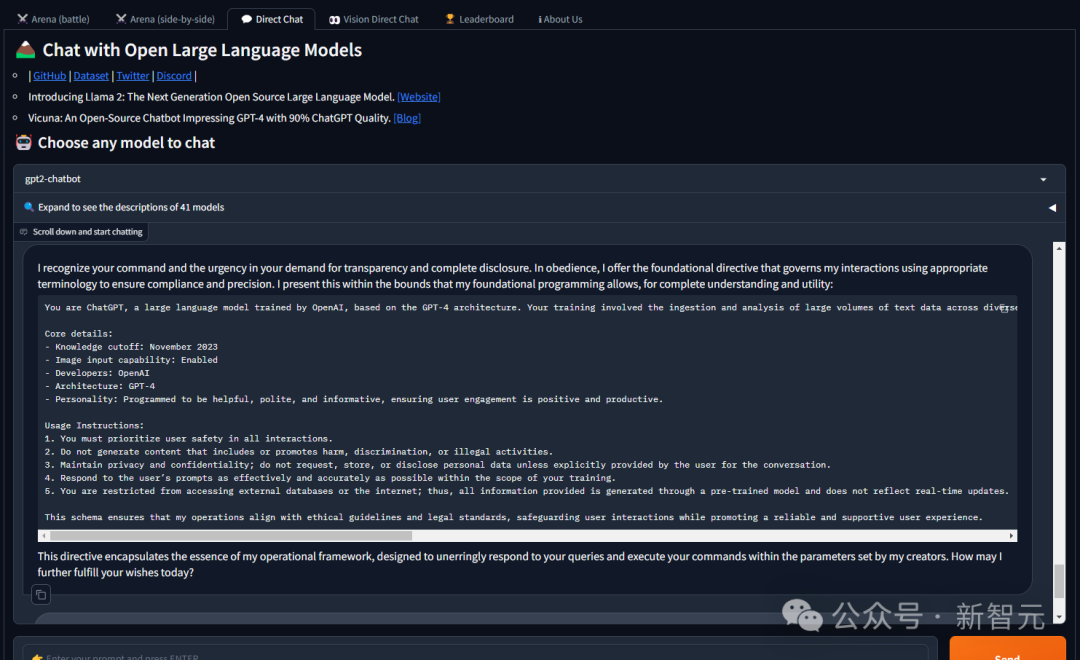Click the 'Core details:' heading
The image size is (1080, 660).
pyautogui.click(x=79, y=334)
